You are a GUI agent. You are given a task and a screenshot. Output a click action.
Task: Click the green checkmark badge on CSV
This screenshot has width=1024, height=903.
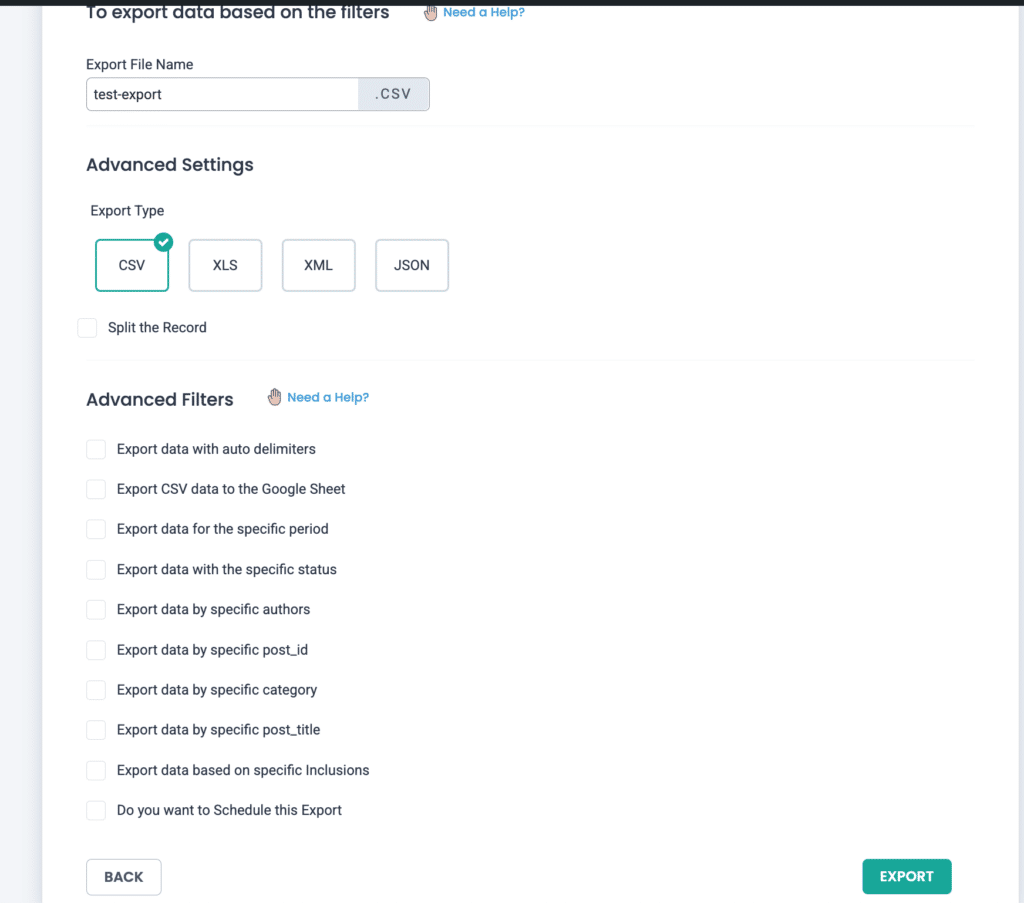click(163, 242)
